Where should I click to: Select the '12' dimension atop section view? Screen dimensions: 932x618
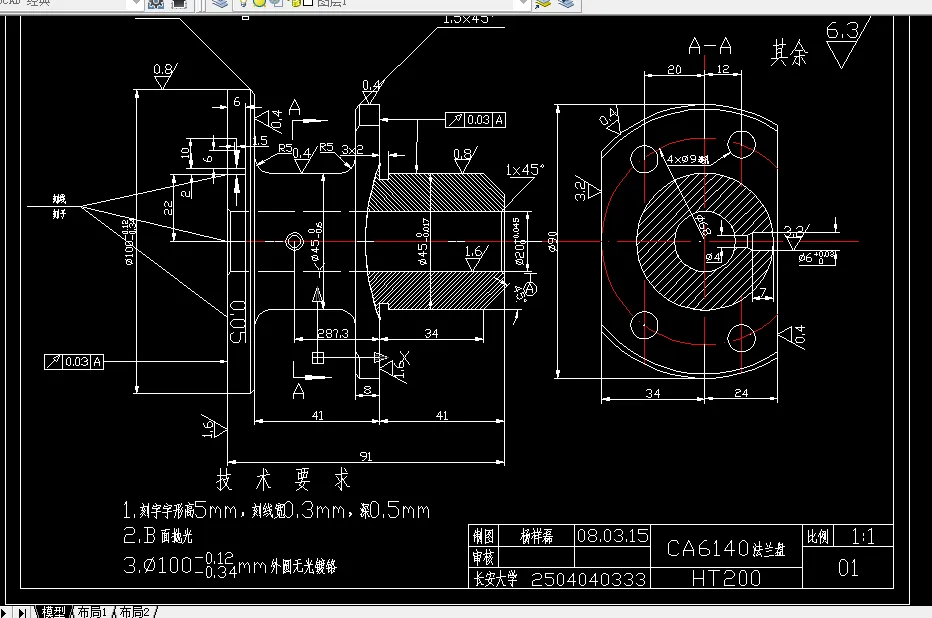click(x=723, y=69)
